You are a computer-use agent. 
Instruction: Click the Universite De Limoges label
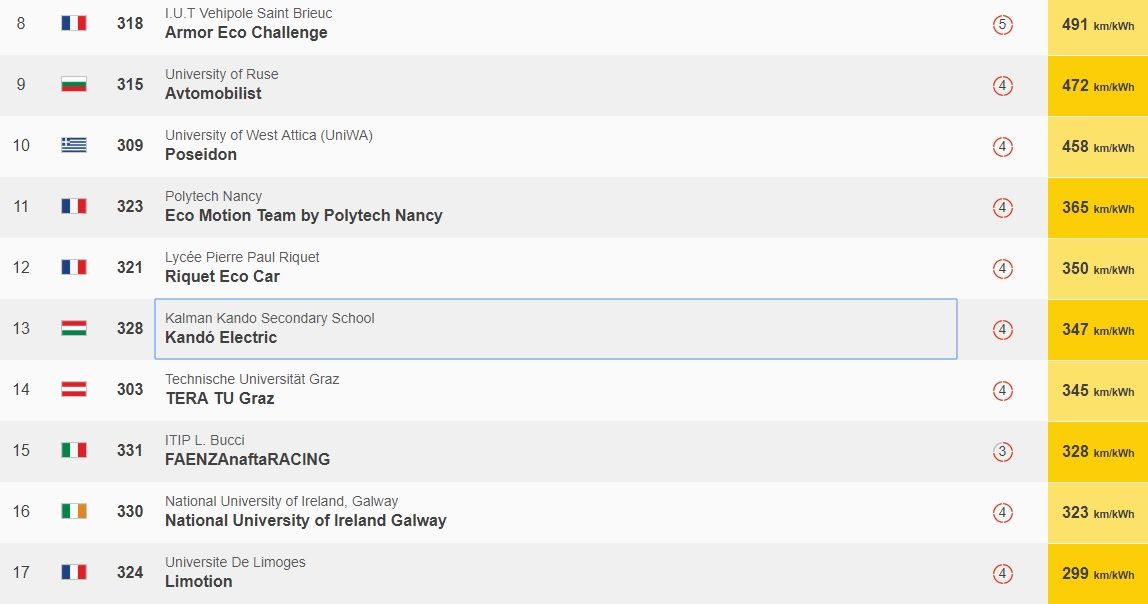tap(235, 562)
